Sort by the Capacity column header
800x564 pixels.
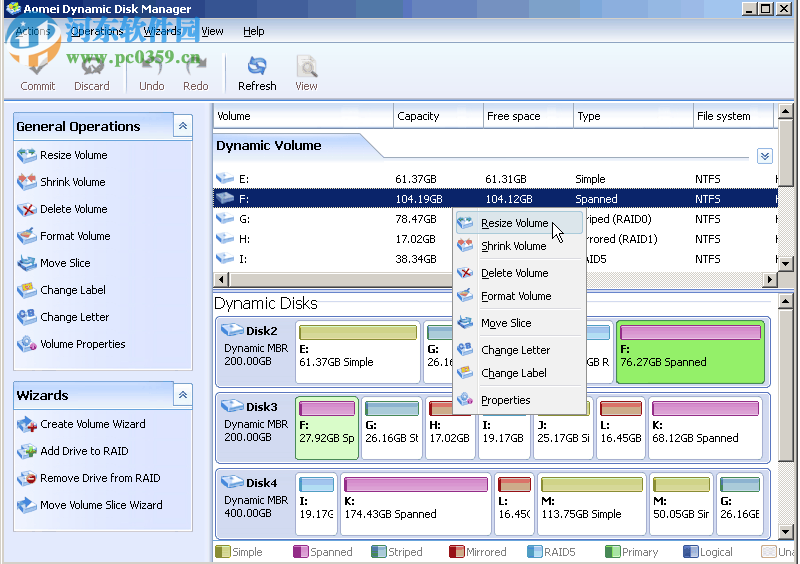click(438, 116)
